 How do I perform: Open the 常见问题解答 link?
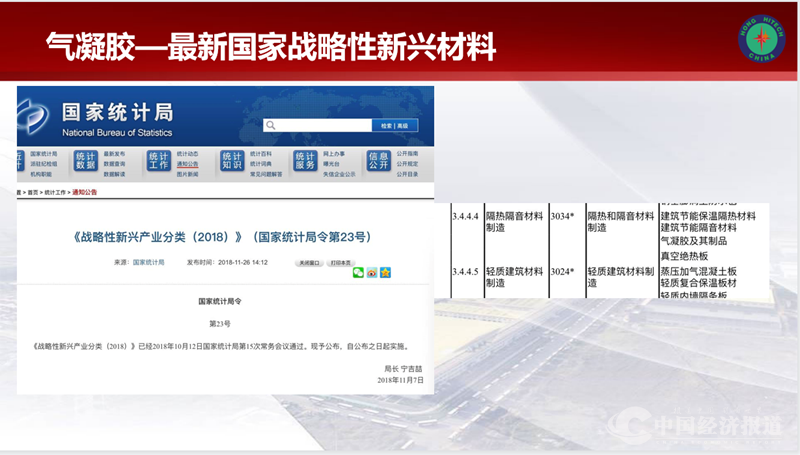pos(266,174)
